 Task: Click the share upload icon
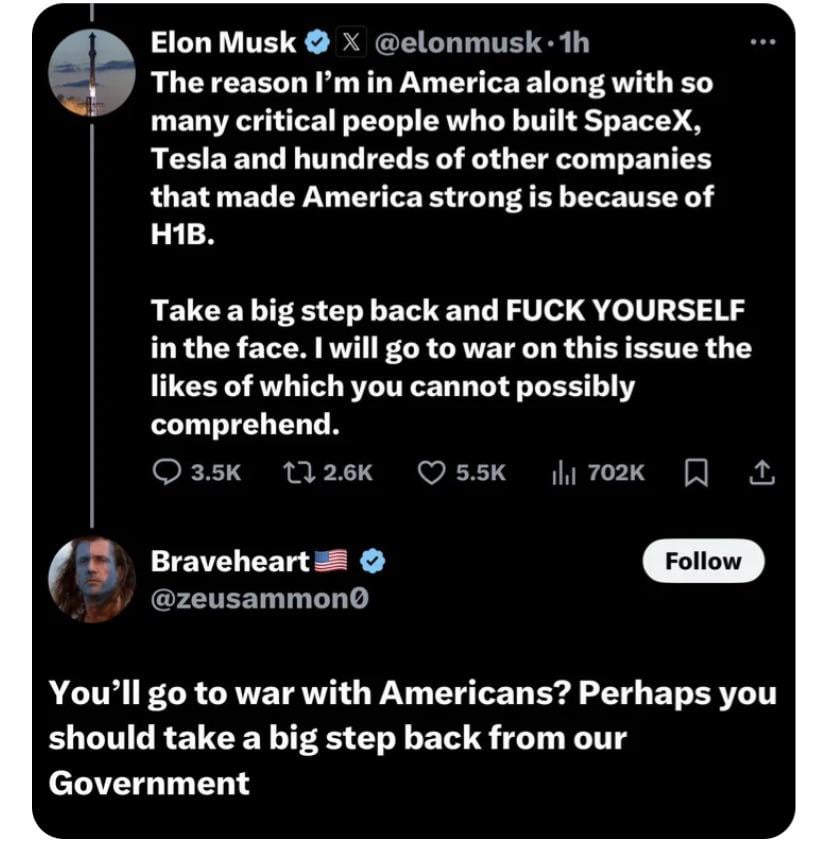pos(762,471)
